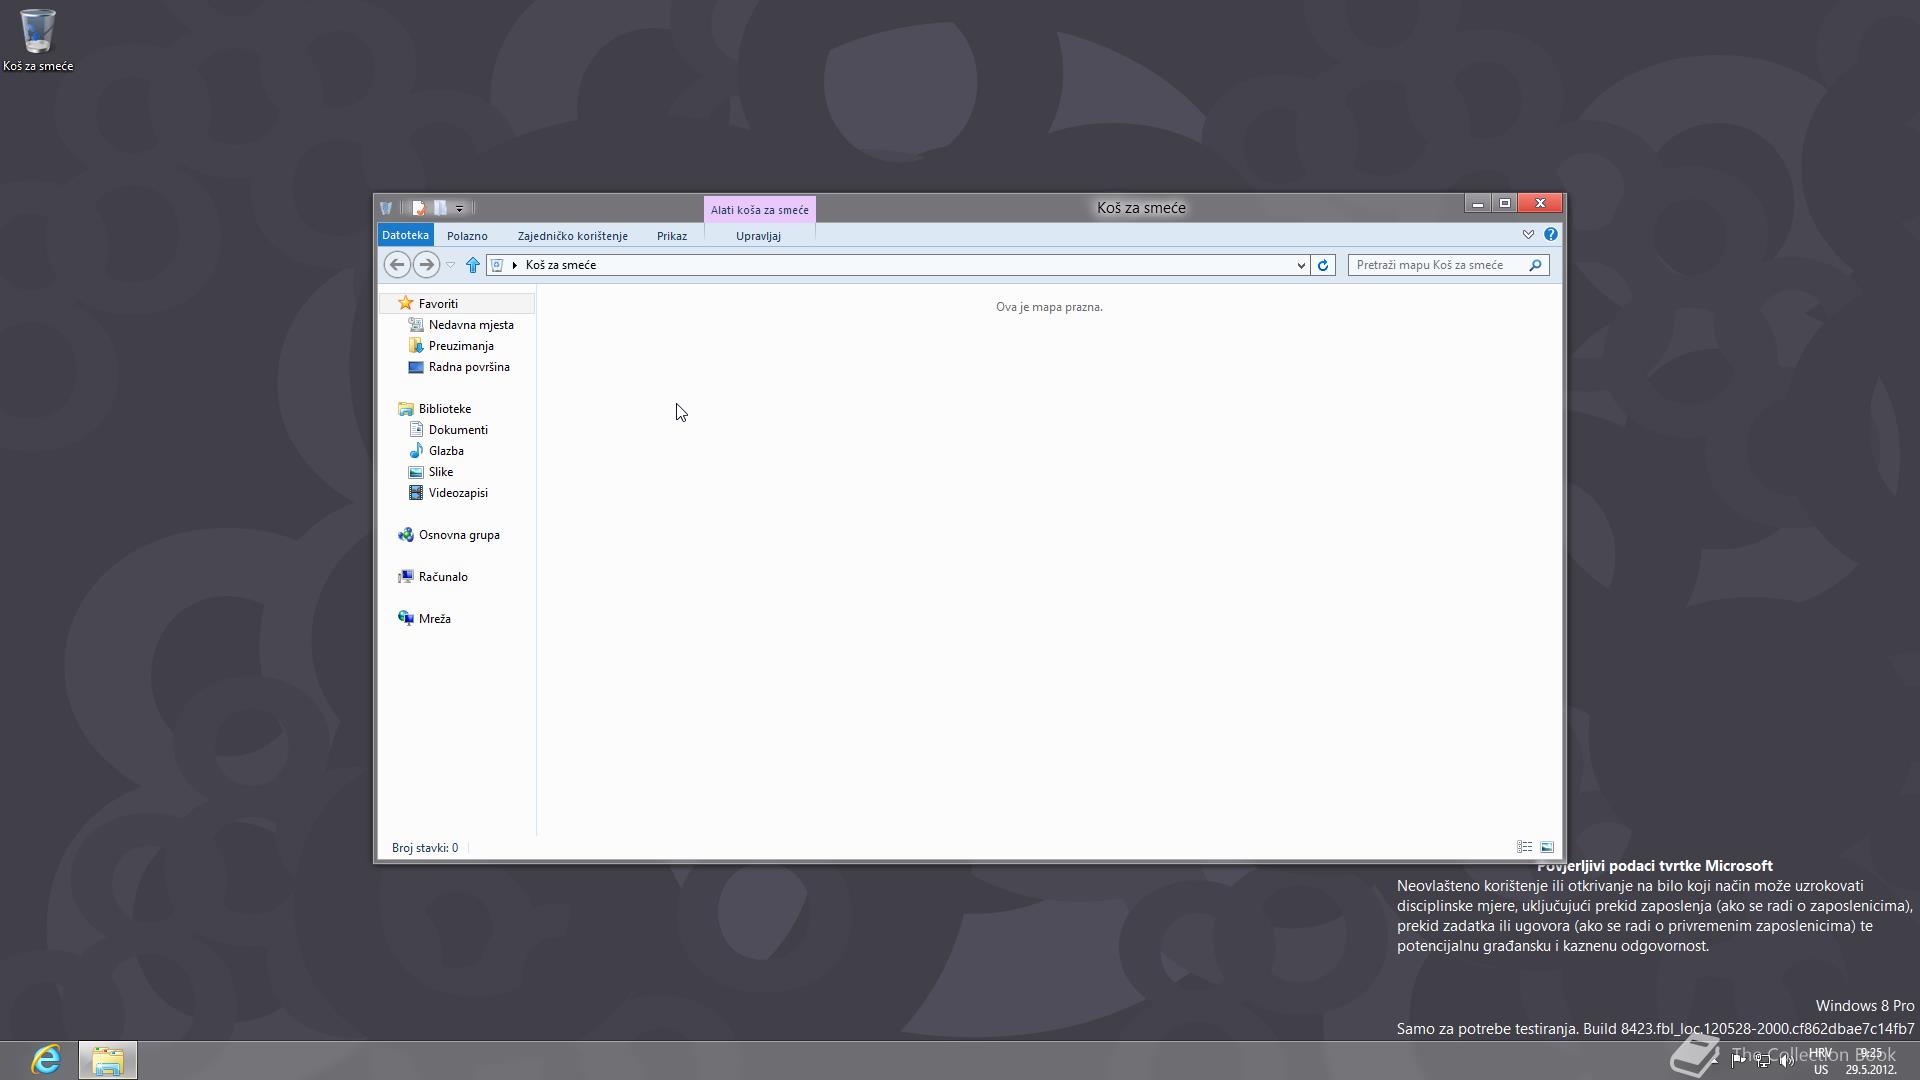The width and height of the screenshot is (1920, 1080).
Task: Open recent pages dropdown next to navigation arrows
Action: pyautogui.click(x=451, y=264)
